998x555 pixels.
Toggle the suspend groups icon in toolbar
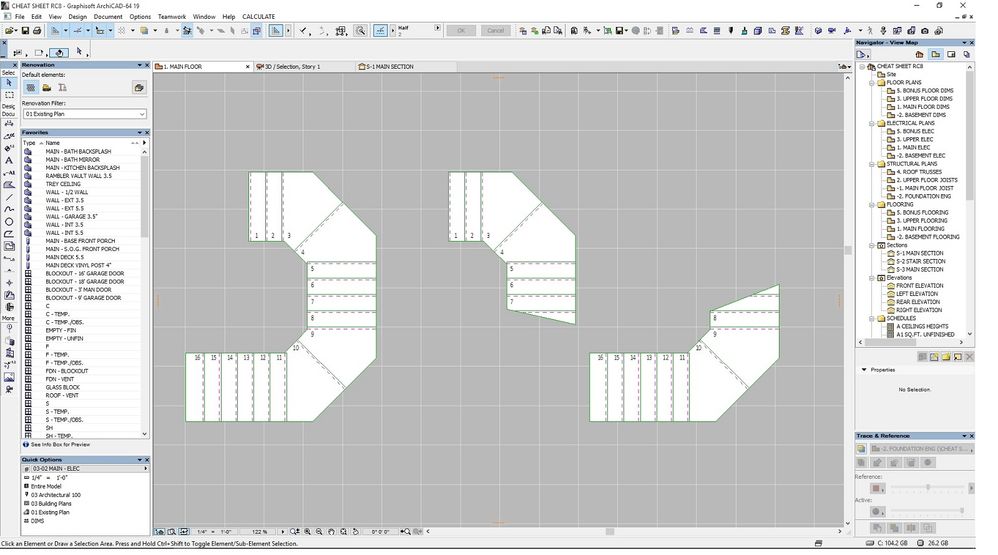[186, 31]
